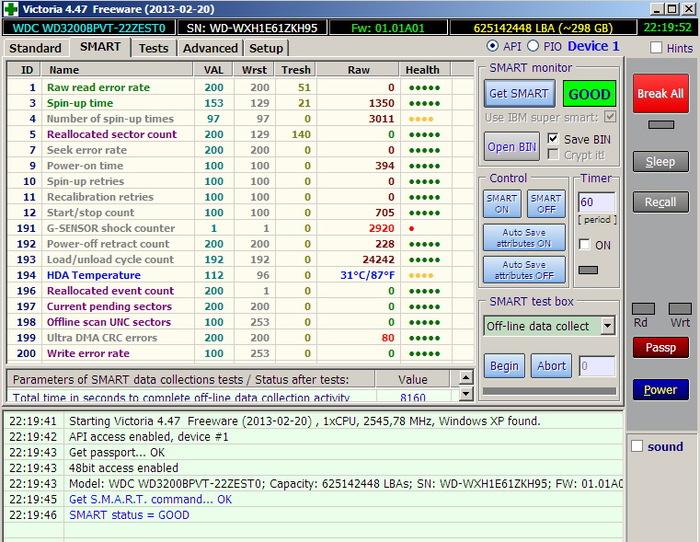Switch to the Tests tab
700x542 pixels.
point(153,48)
